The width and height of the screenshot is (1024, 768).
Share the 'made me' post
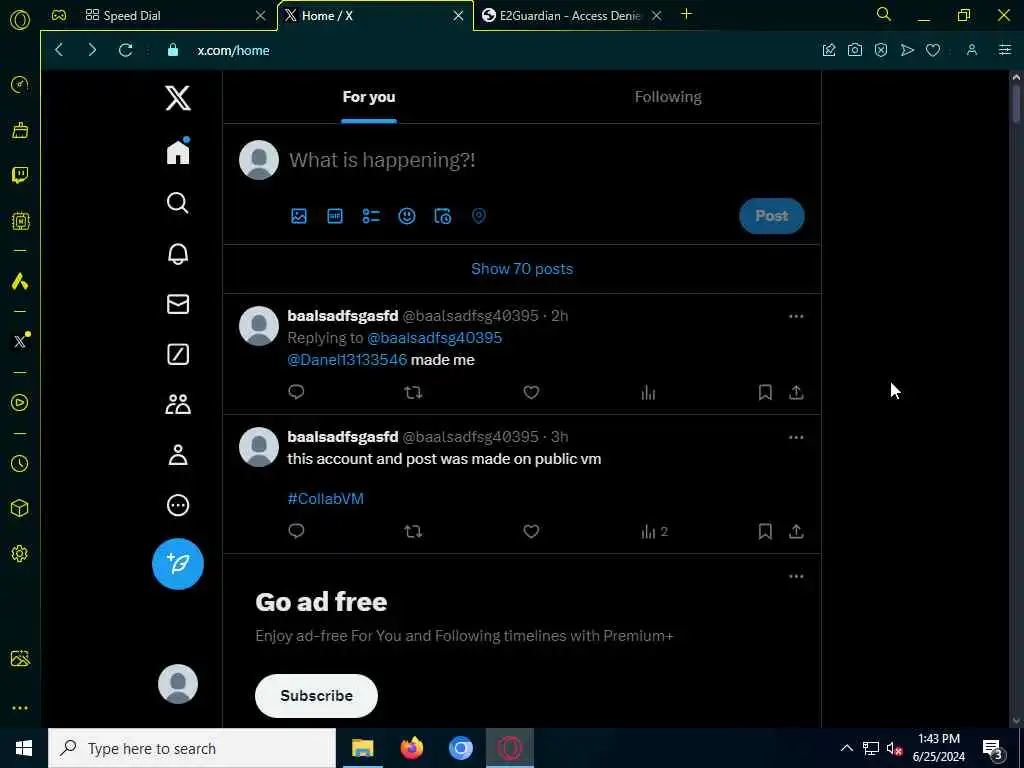click(x=796, y=392)
